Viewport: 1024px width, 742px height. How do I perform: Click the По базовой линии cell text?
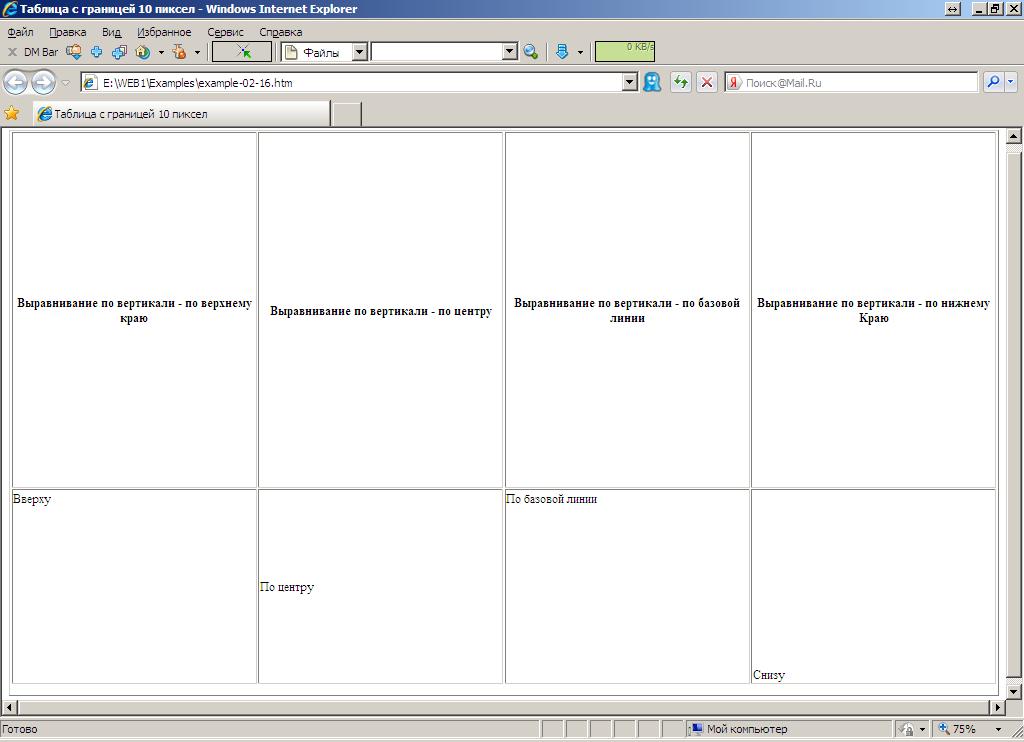552,499
